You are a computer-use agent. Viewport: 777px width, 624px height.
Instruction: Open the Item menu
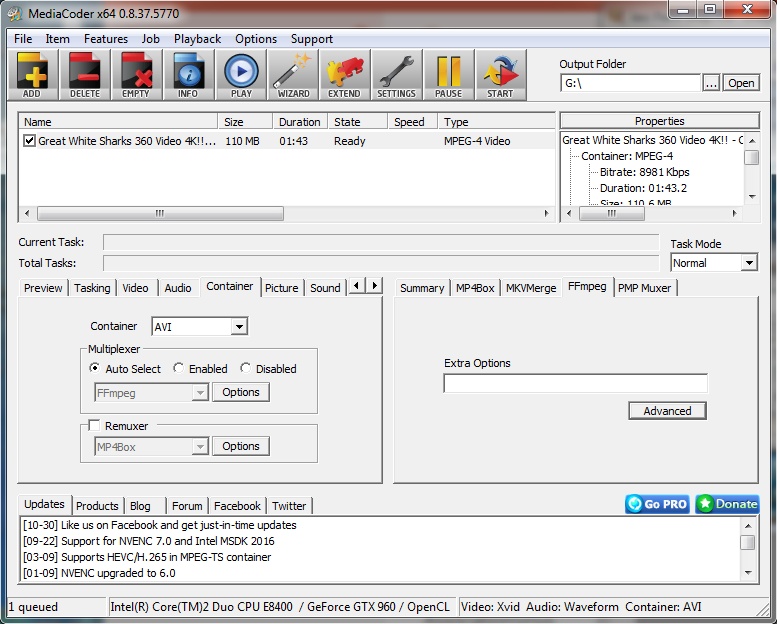57,39
